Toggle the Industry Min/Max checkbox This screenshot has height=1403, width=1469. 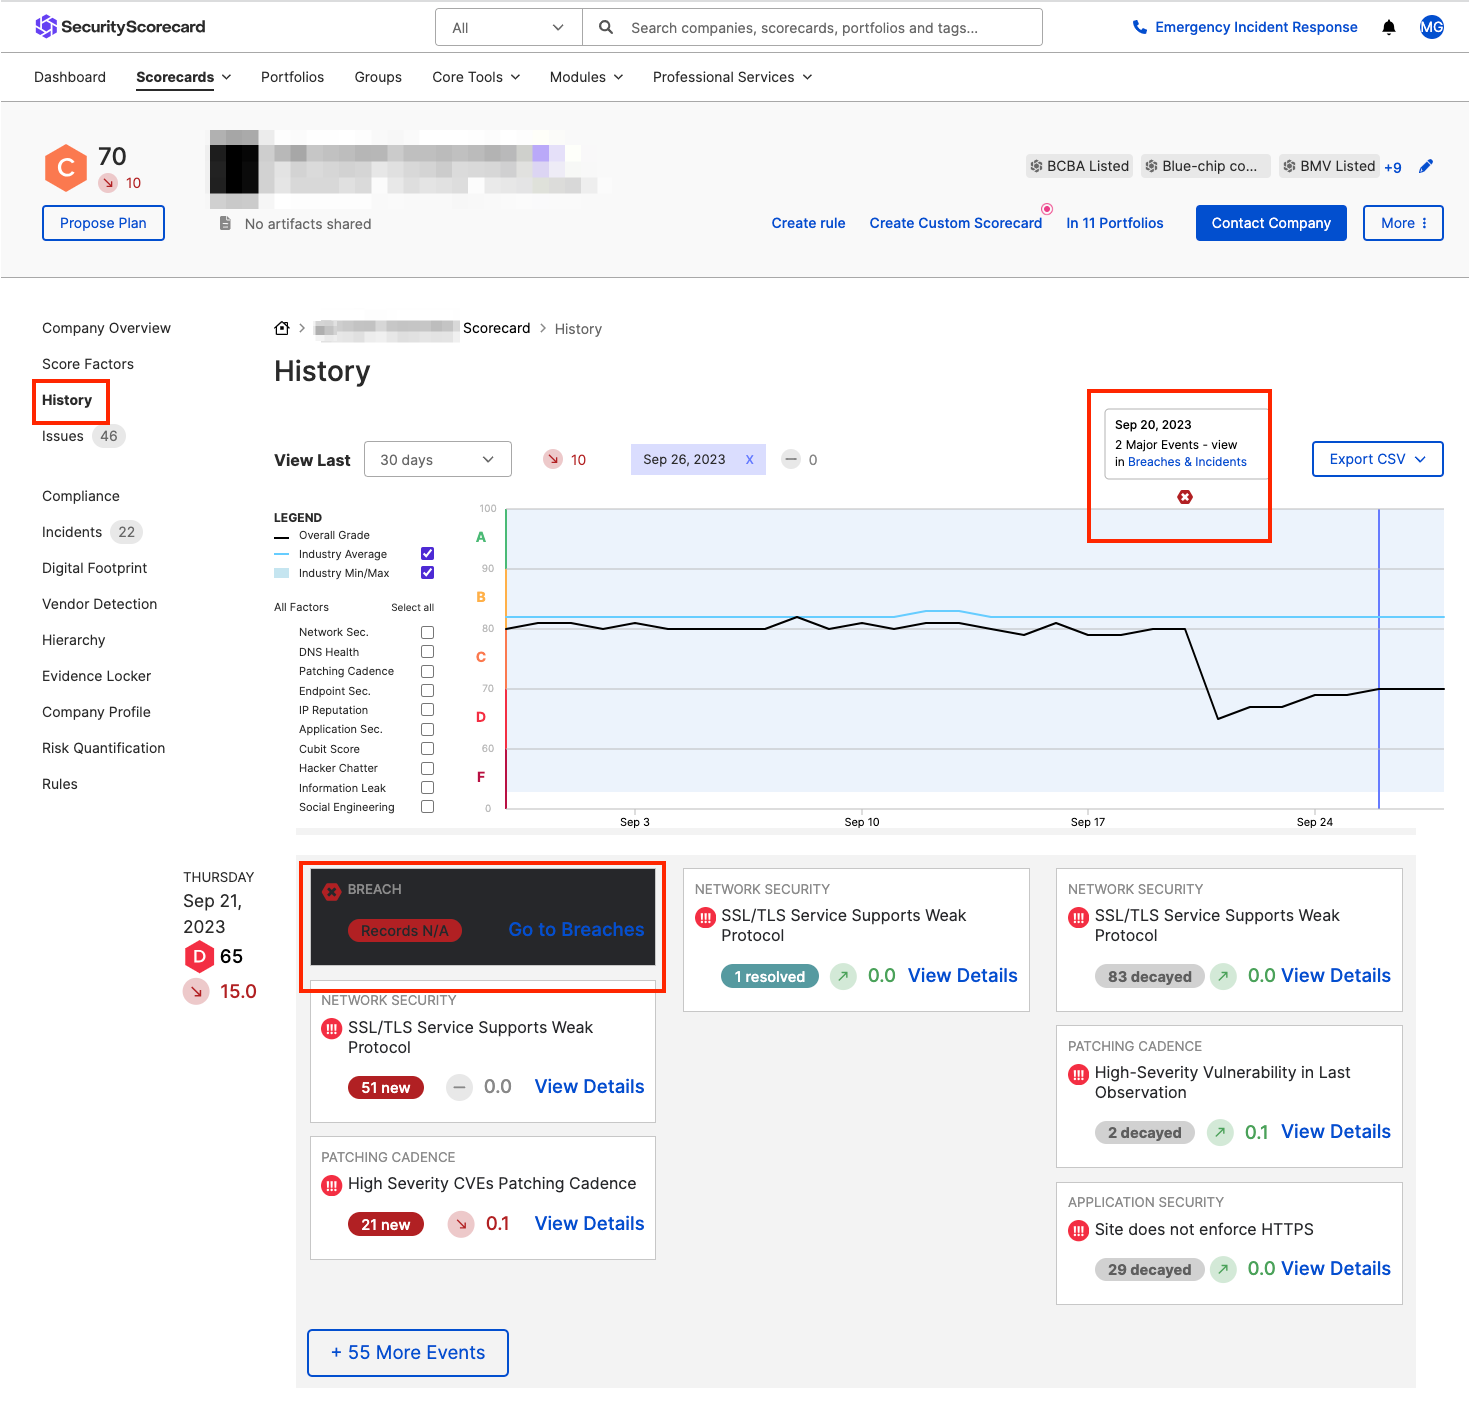coord(428,573)
